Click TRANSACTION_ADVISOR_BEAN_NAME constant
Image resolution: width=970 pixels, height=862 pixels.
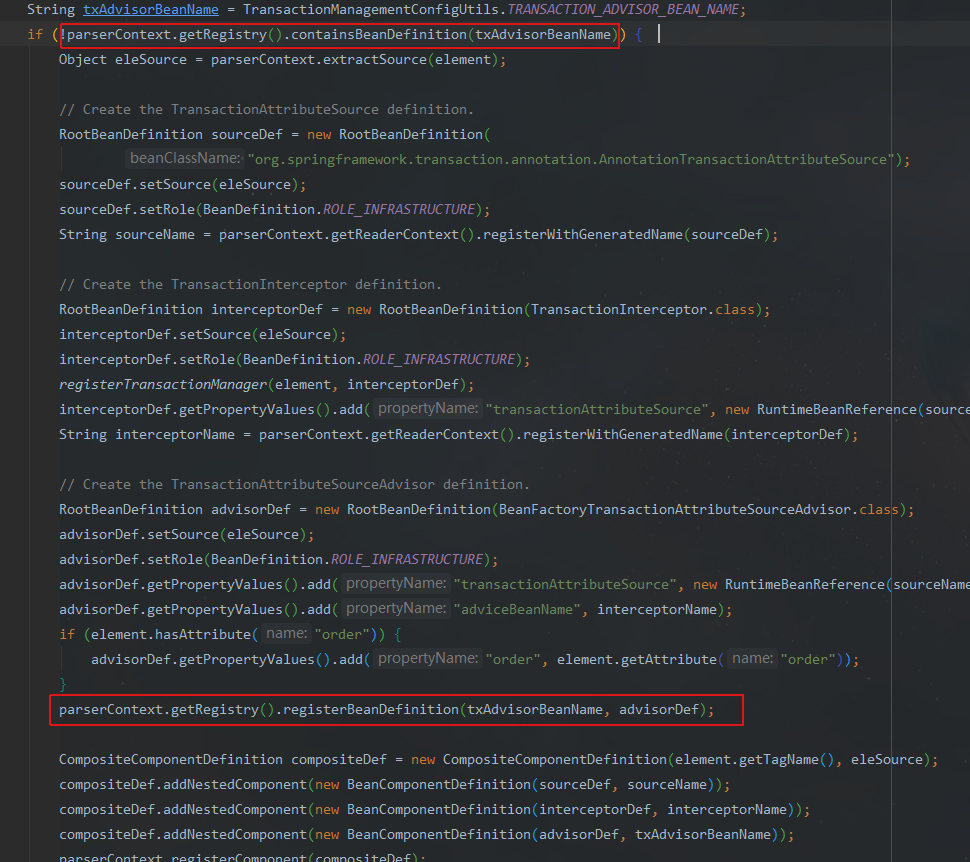tap(623, 9)
